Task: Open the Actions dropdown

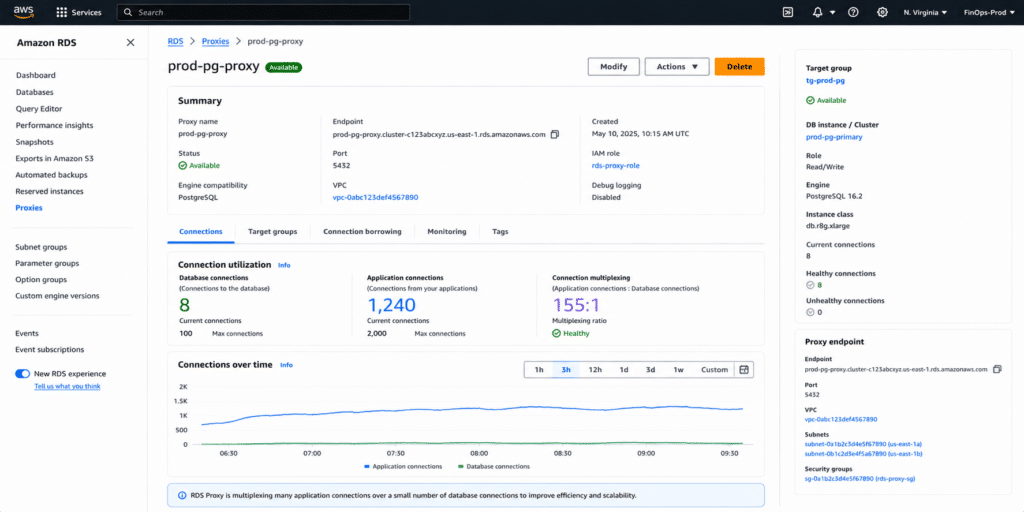Action: [x=677, y=67]
